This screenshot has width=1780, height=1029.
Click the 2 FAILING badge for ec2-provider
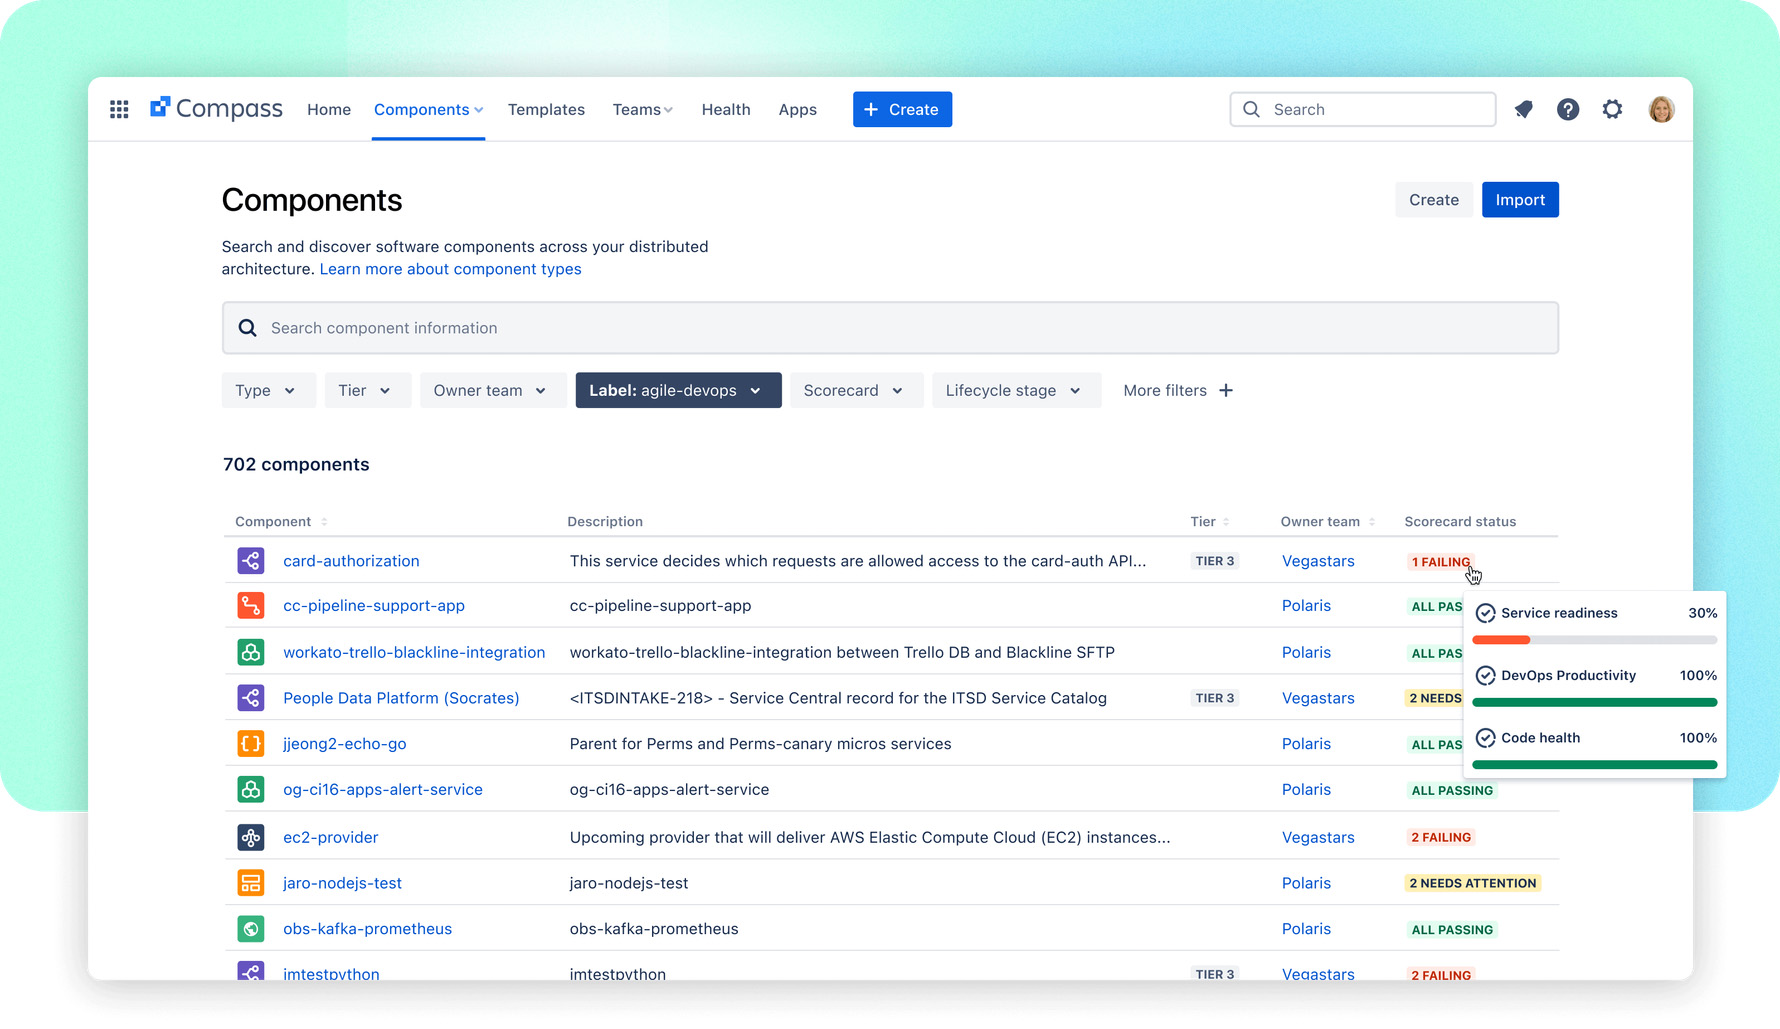coord(1441,837)
